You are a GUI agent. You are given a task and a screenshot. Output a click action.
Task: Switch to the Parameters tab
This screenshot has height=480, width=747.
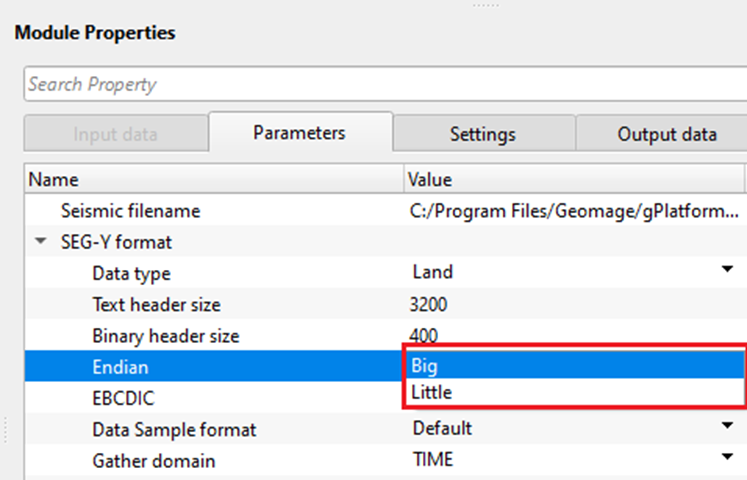pos(299,133)
